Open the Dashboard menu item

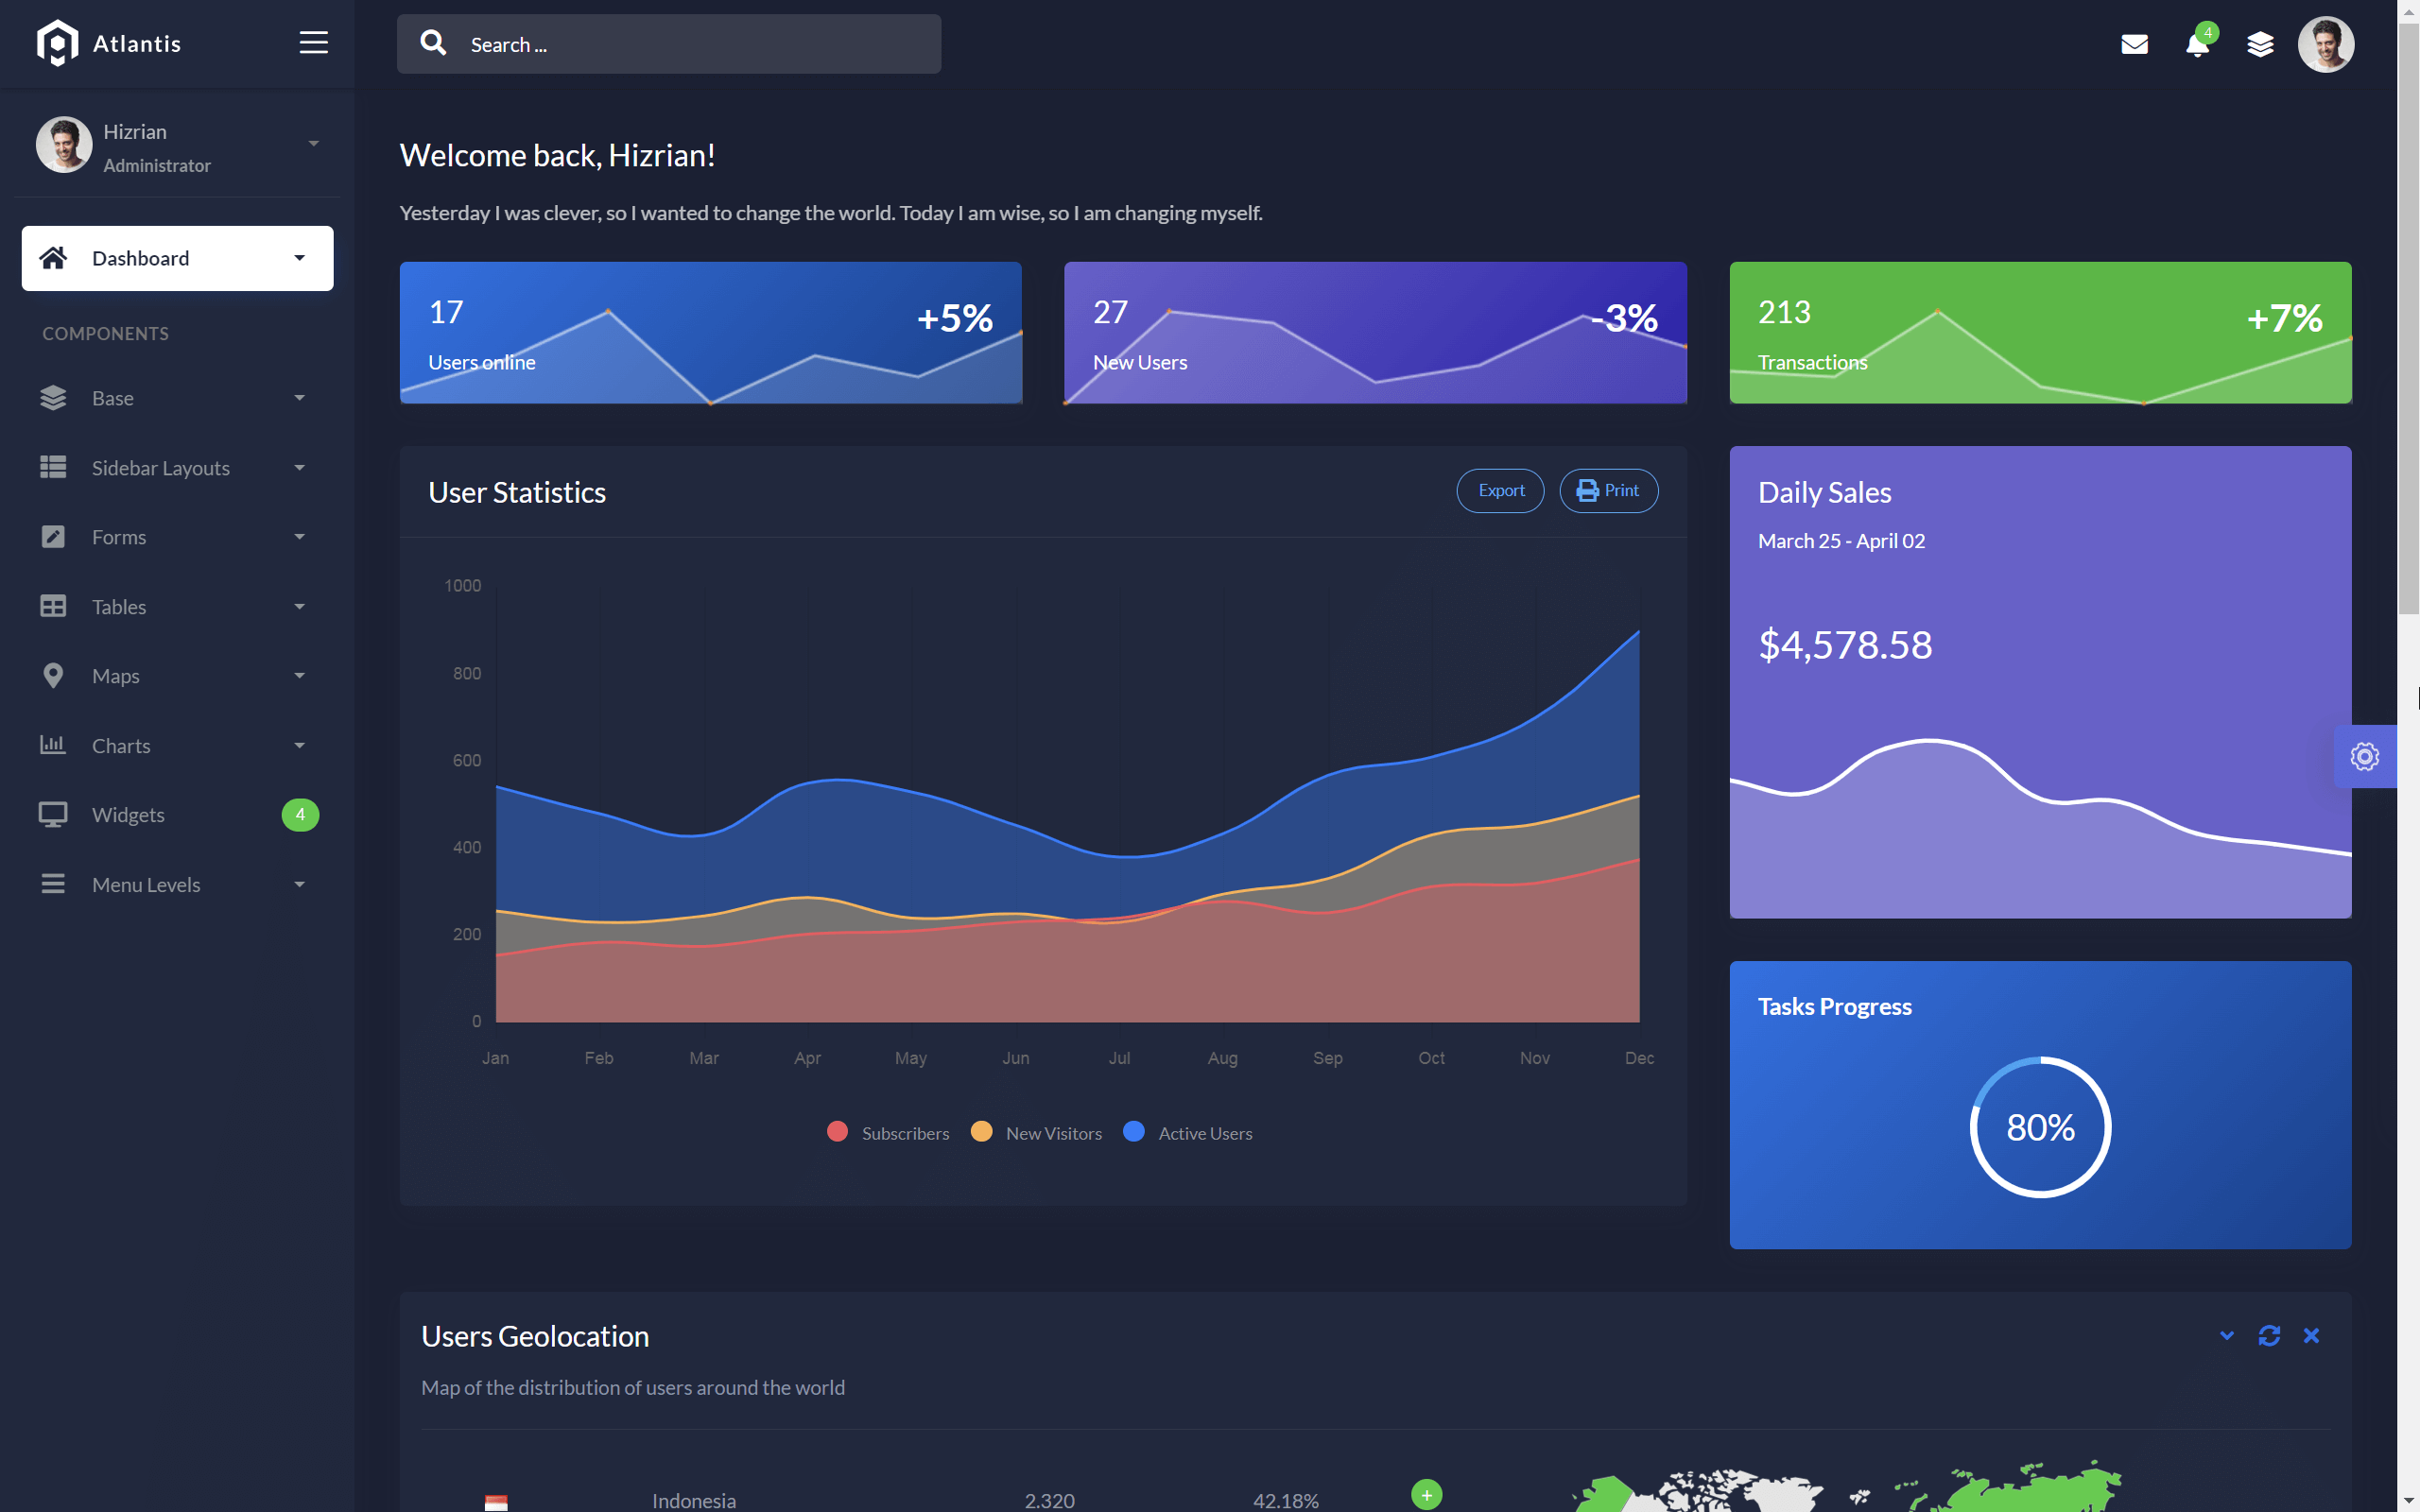177,258
